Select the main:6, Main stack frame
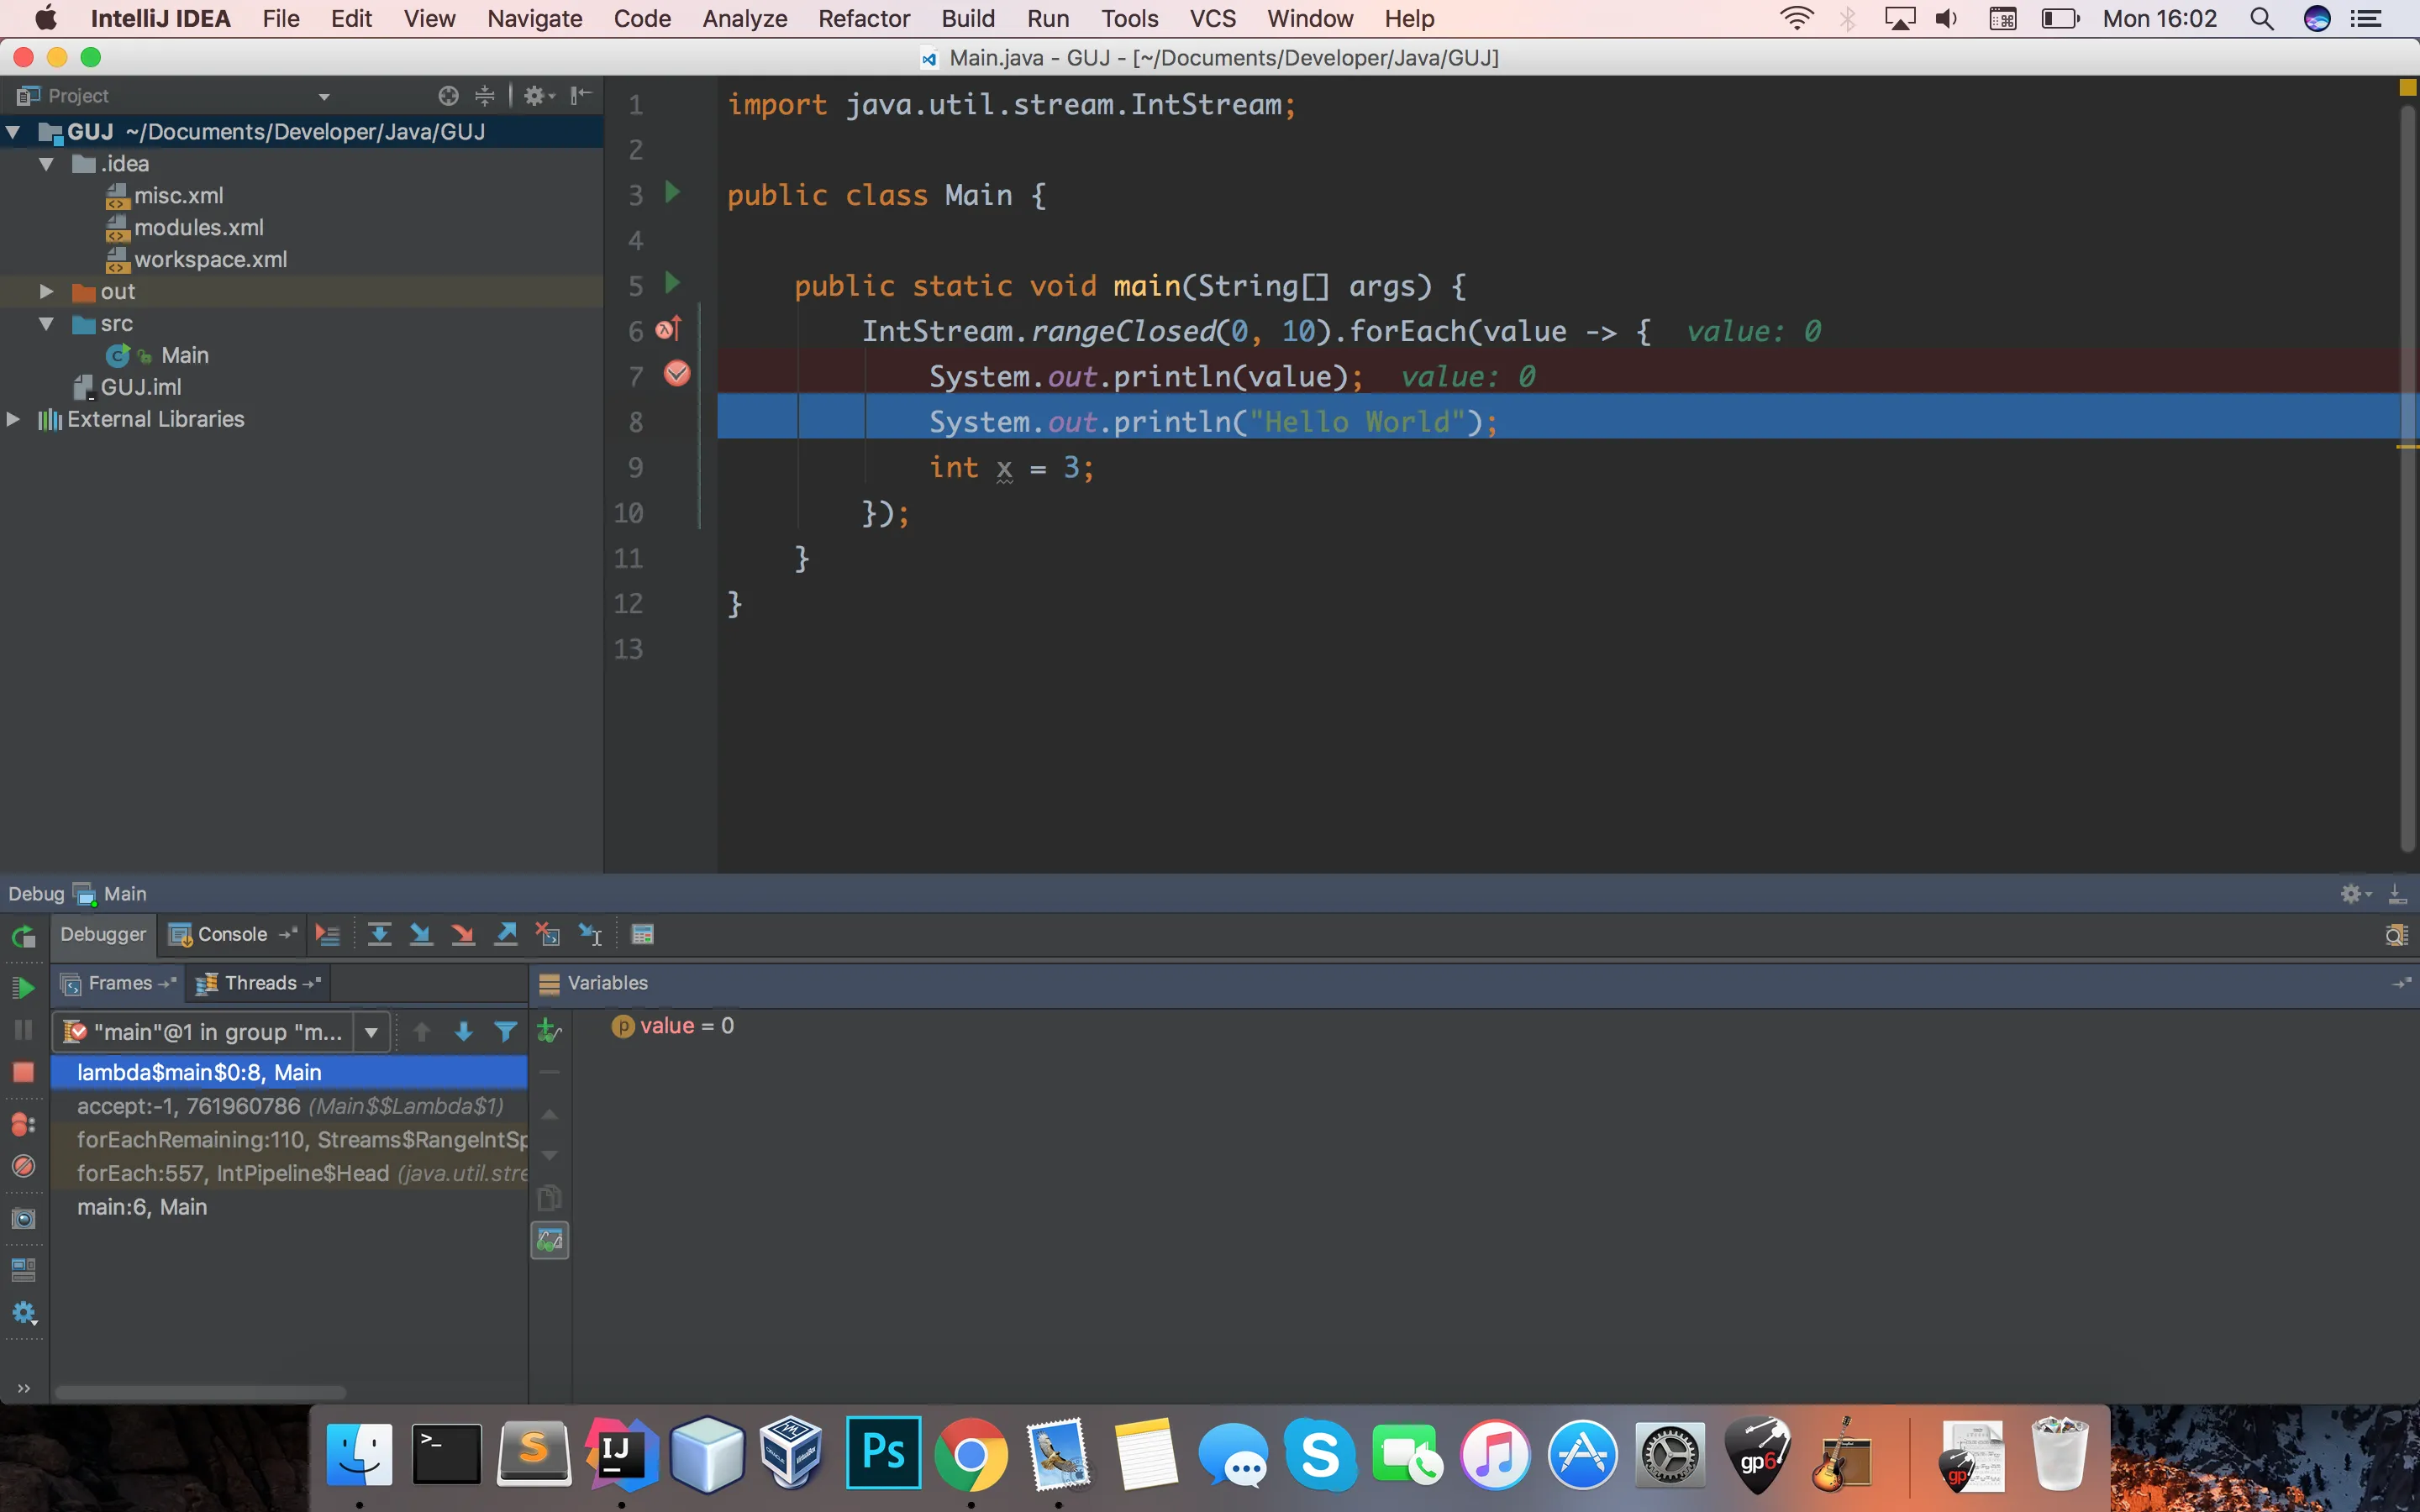This screenshot has width=2420, height=1512. [142, 1207]
